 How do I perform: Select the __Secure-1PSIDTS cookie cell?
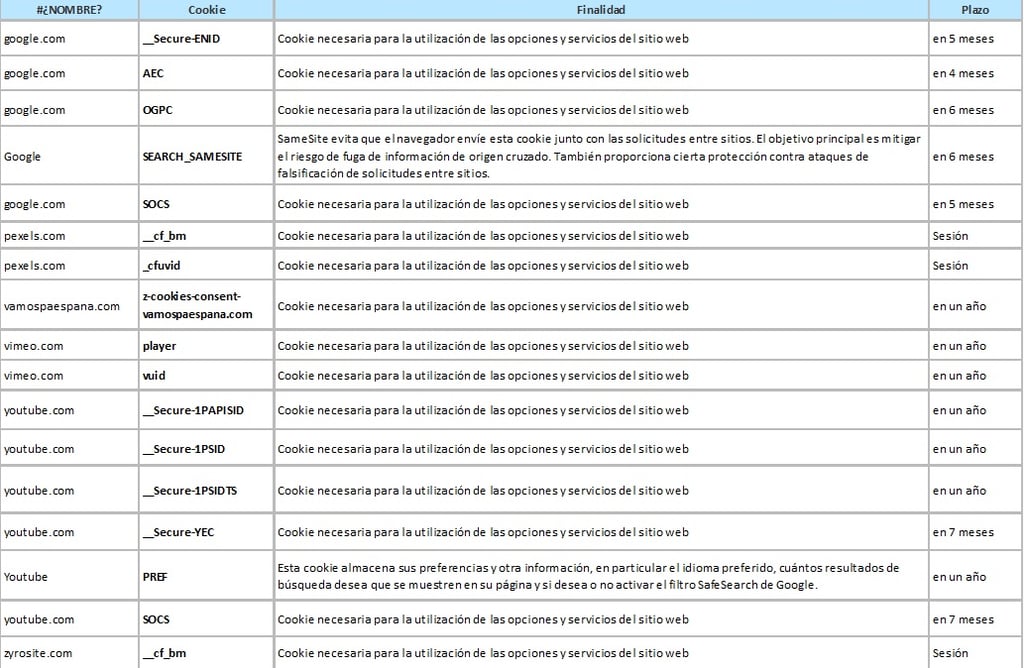pyautogui.click(x=206, y=490)
